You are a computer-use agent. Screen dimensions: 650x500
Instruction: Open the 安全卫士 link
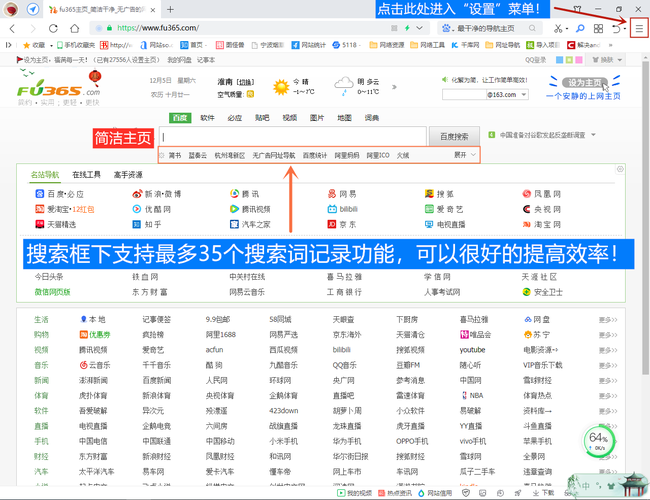tap(542, 292)
